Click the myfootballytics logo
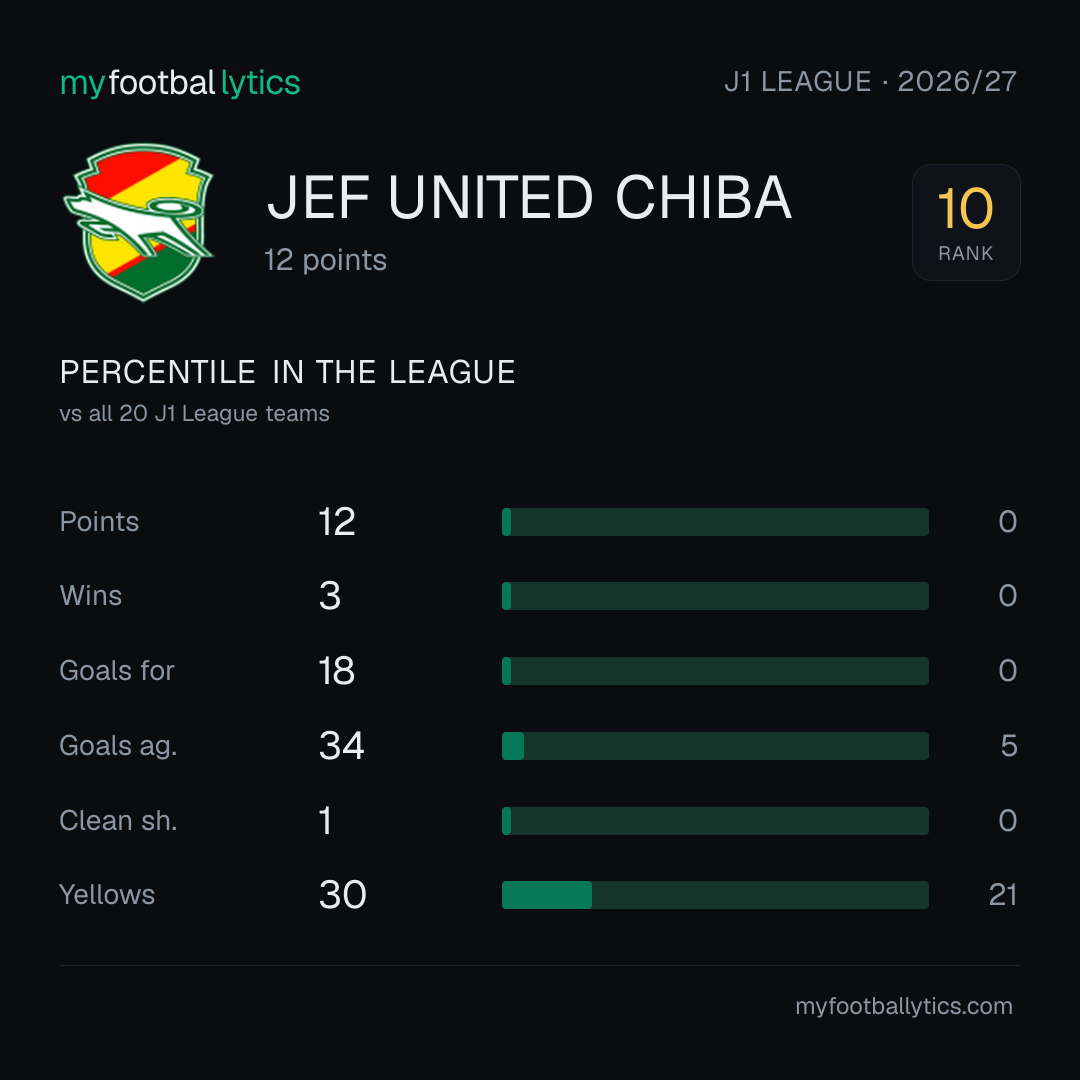 pyautogui.click(x=180, y=83)
